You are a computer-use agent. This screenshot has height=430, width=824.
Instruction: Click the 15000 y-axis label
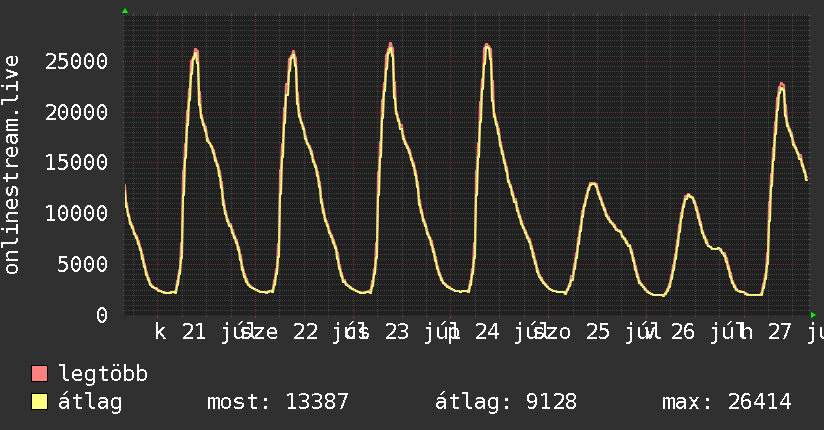76,162
